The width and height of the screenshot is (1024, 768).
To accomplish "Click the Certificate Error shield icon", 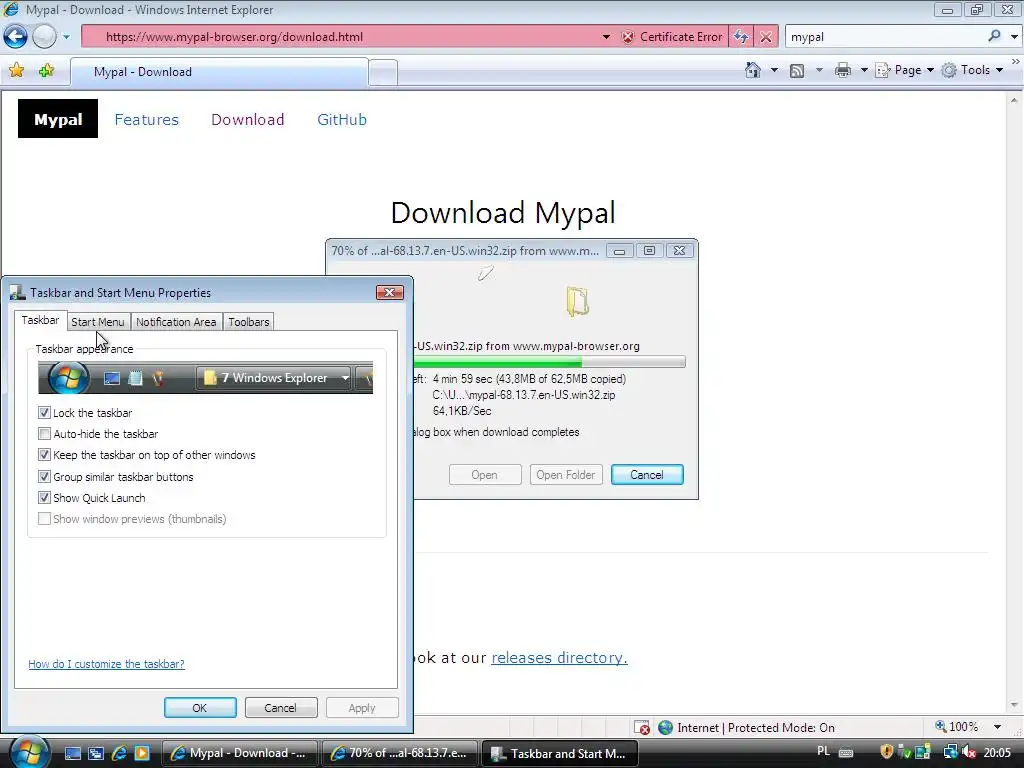I will point(628,37).
